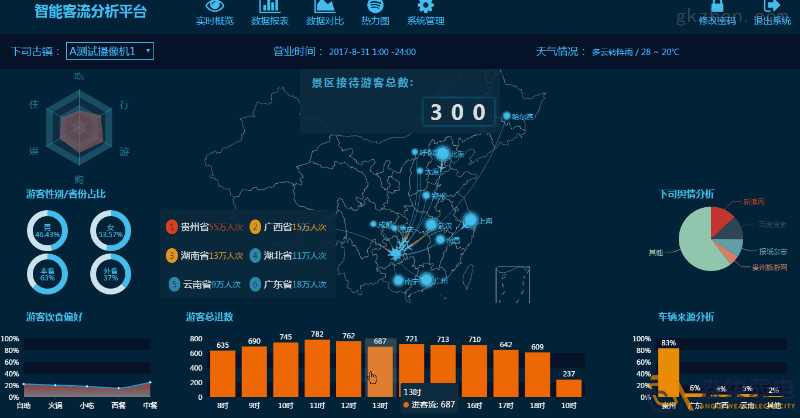Open 系统管理 gear icon
The image size is (800, 418).
[425, 7]
